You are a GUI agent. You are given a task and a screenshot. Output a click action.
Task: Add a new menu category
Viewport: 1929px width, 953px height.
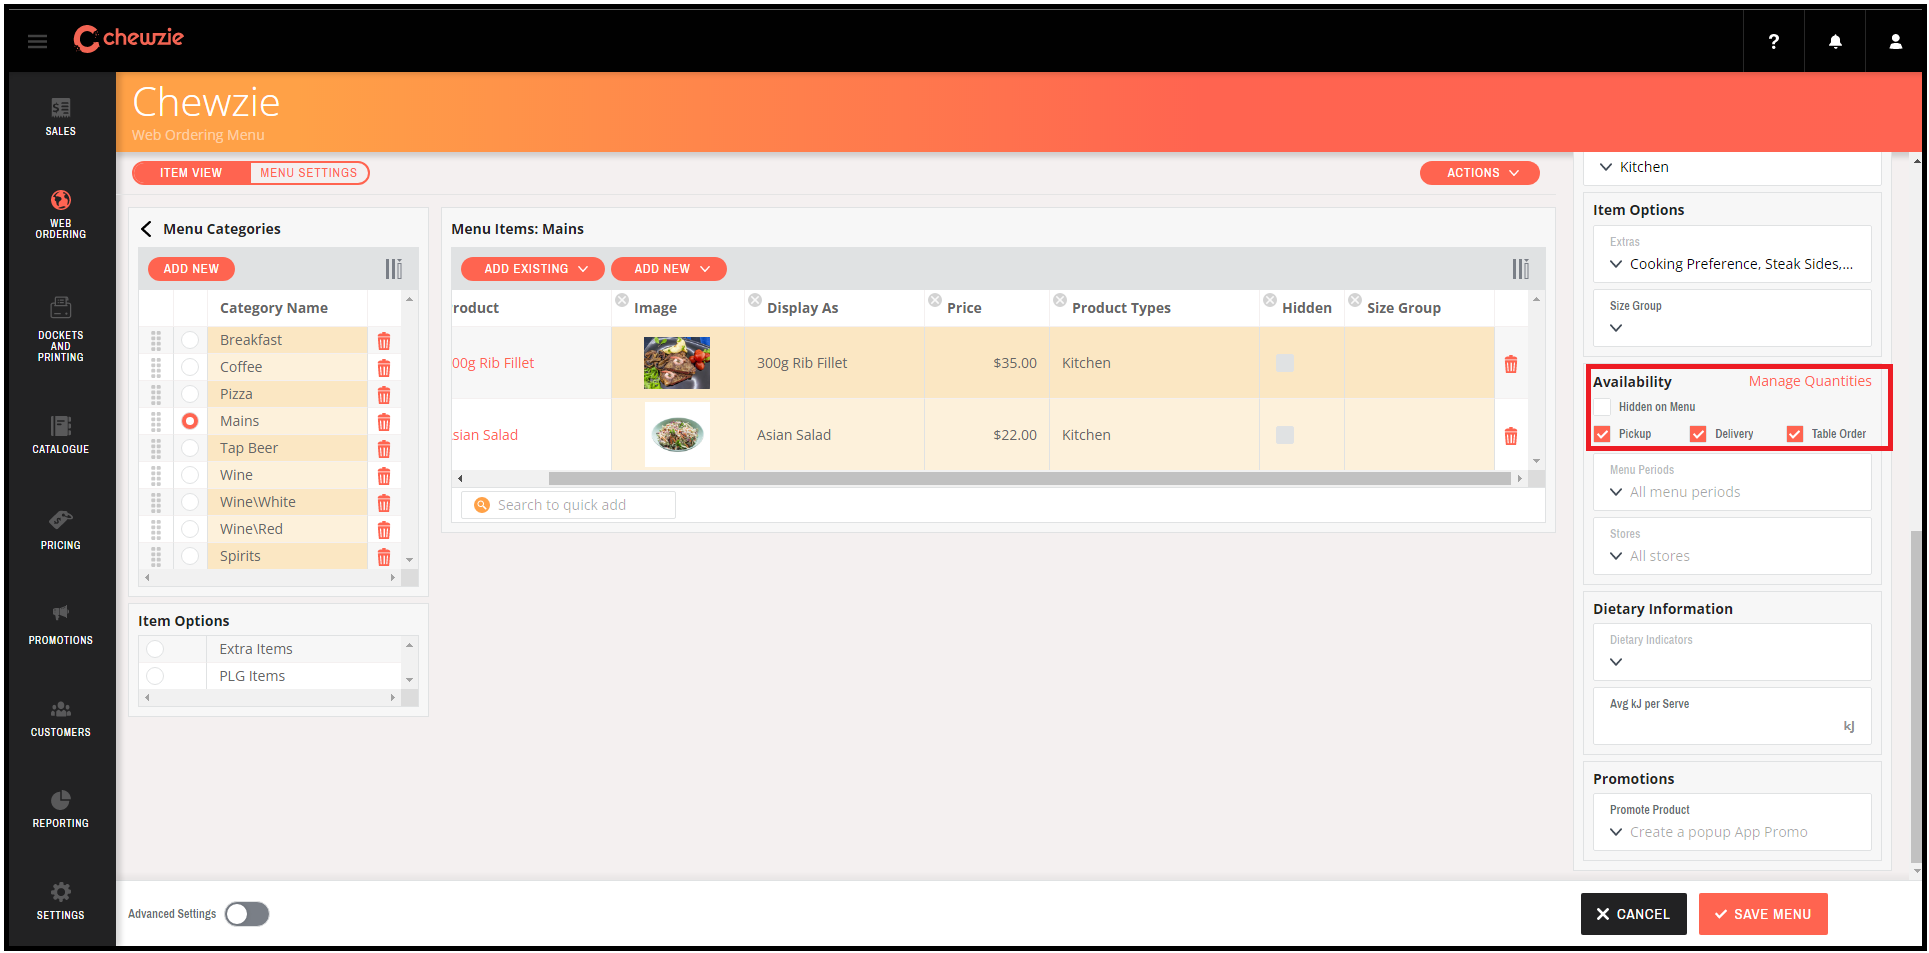(191, 269)
